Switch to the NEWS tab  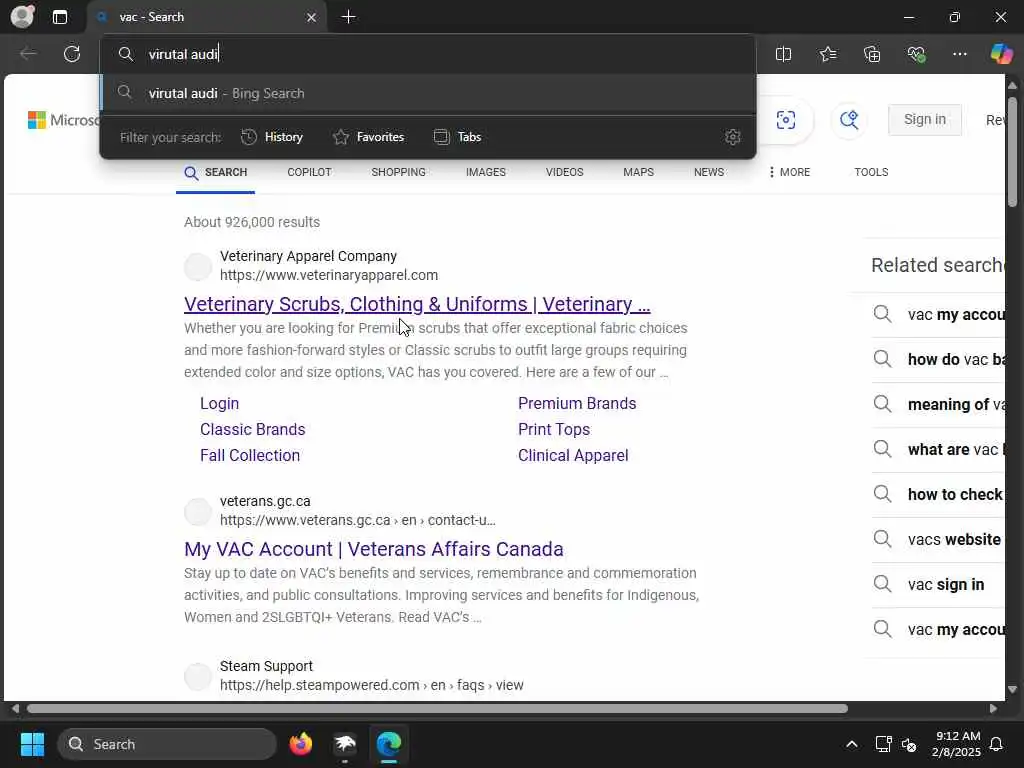click(x=709, y=172)
